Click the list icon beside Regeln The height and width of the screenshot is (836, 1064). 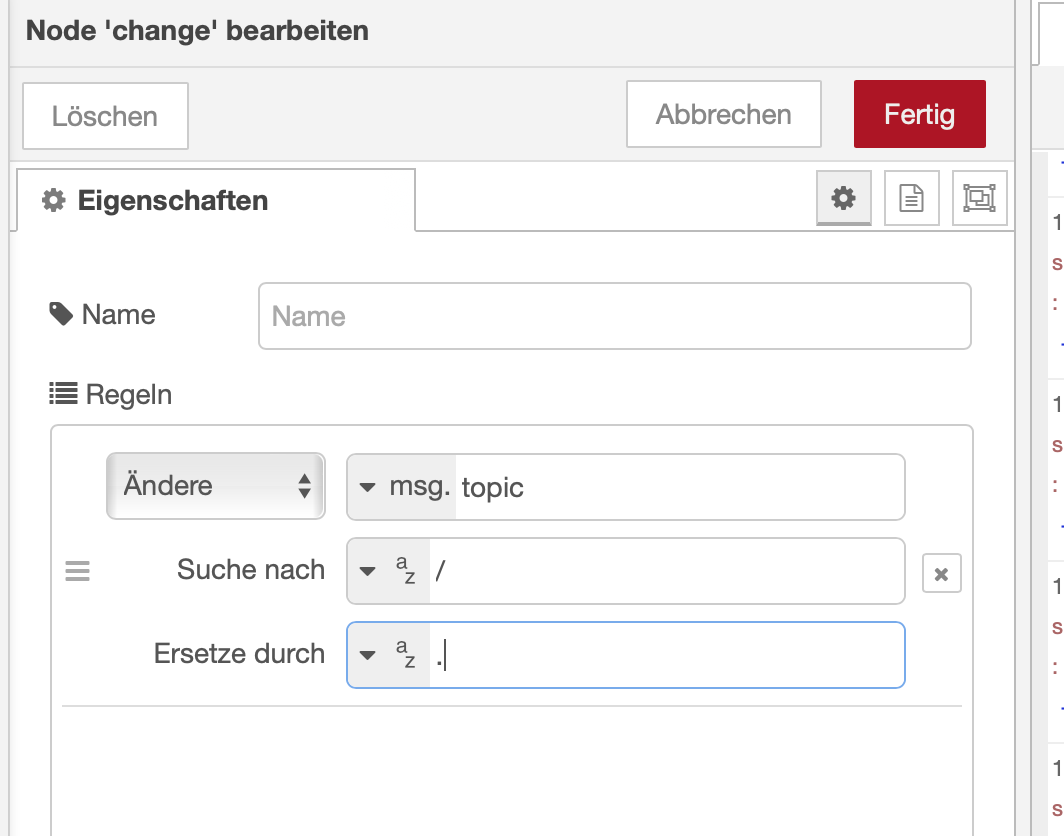(x=64, y=395)
